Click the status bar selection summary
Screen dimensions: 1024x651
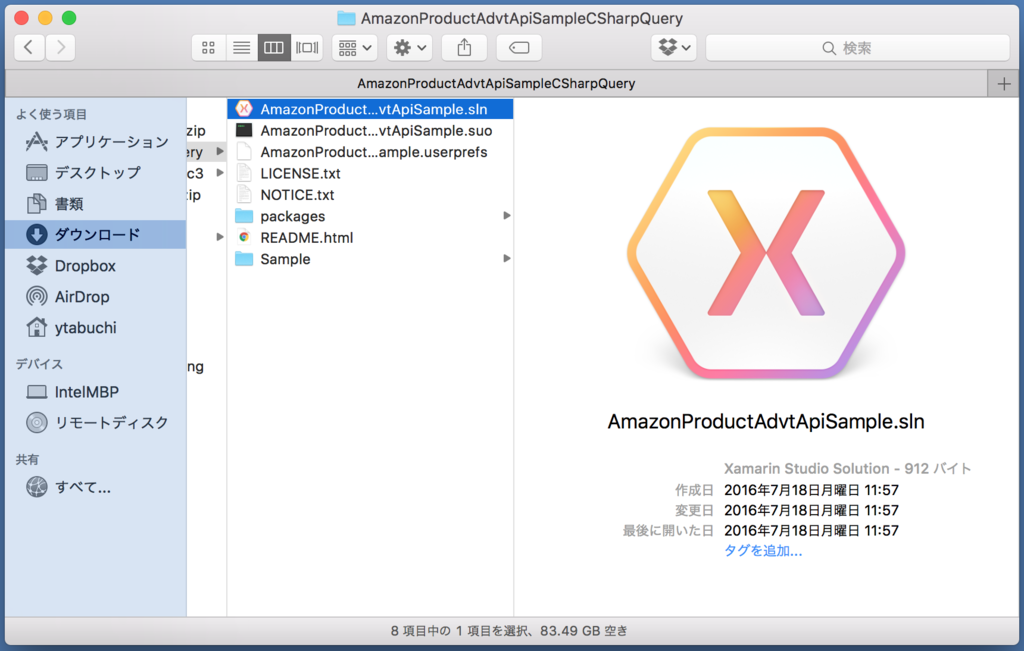[x=509, y=631]
